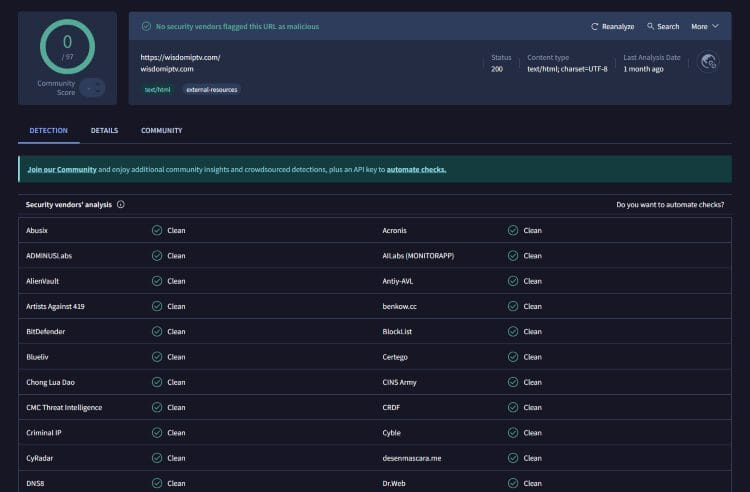Click the Clean check icon for BitDefender

coord(157,331)
